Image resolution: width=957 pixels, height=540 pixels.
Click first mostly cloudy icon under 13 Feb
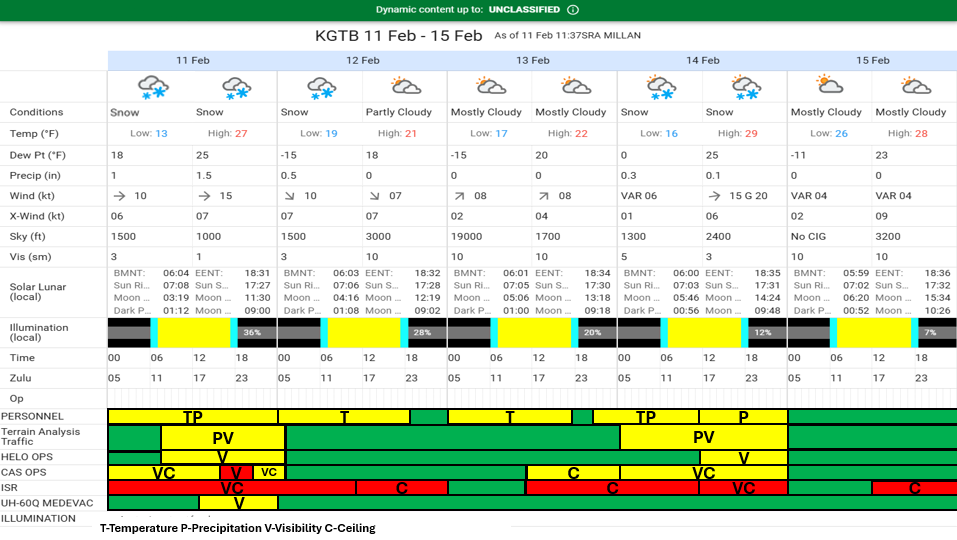[490, 86]
